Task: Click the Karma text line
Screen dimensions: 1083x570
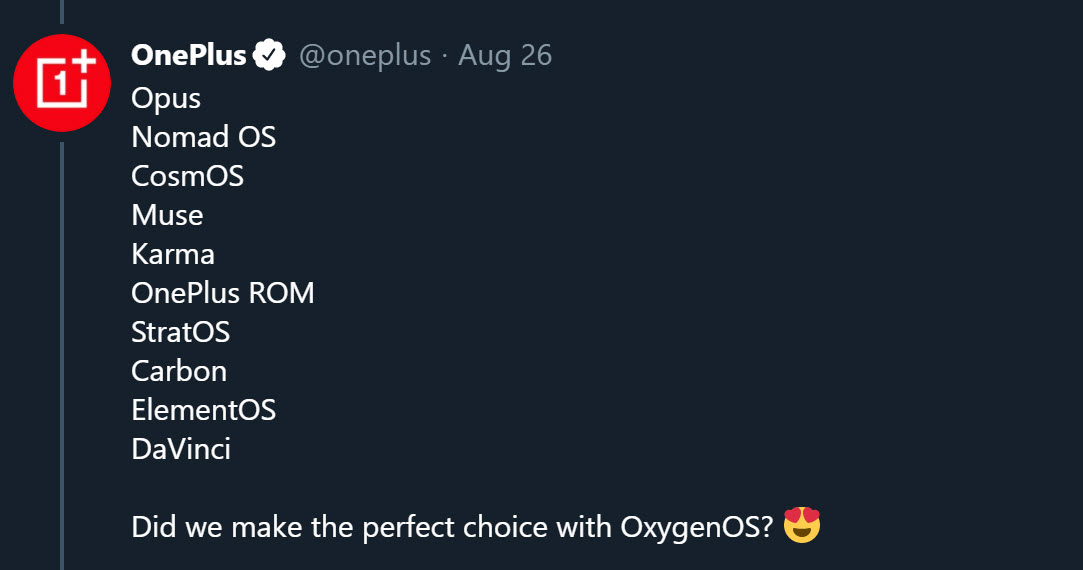Action: (x=173, y=254)
